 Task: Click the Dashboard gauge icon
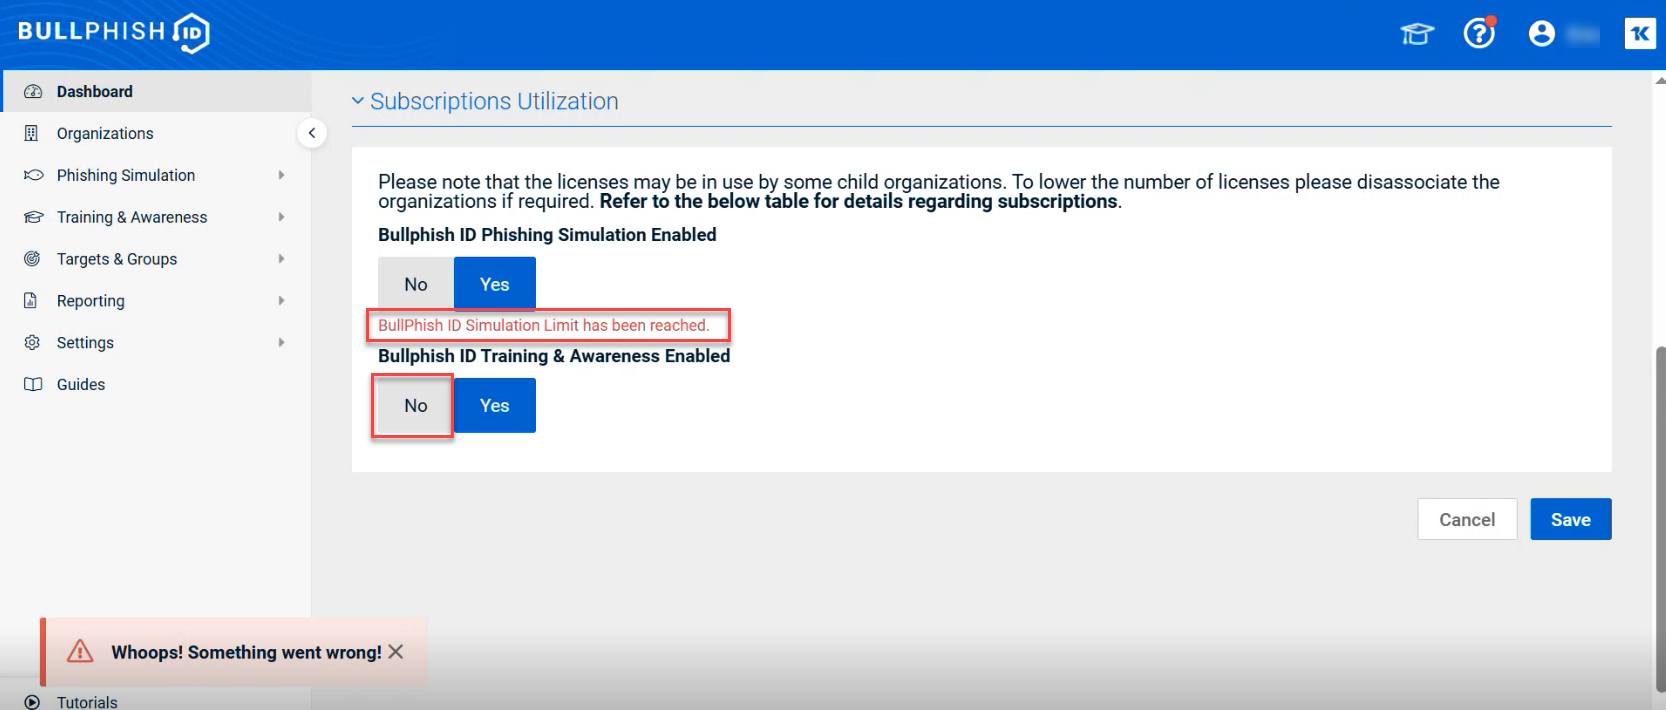pyautogui.click(x=33, y=92)
